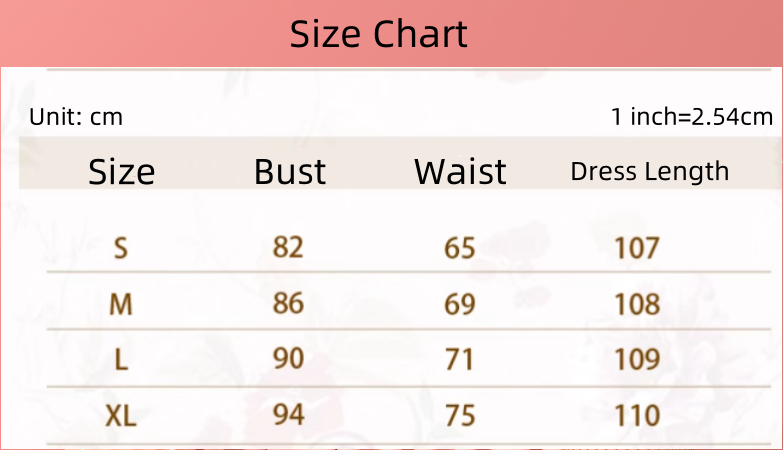Select bust value 82
Viewport: 783px width, 450px height.
[288, 246]
